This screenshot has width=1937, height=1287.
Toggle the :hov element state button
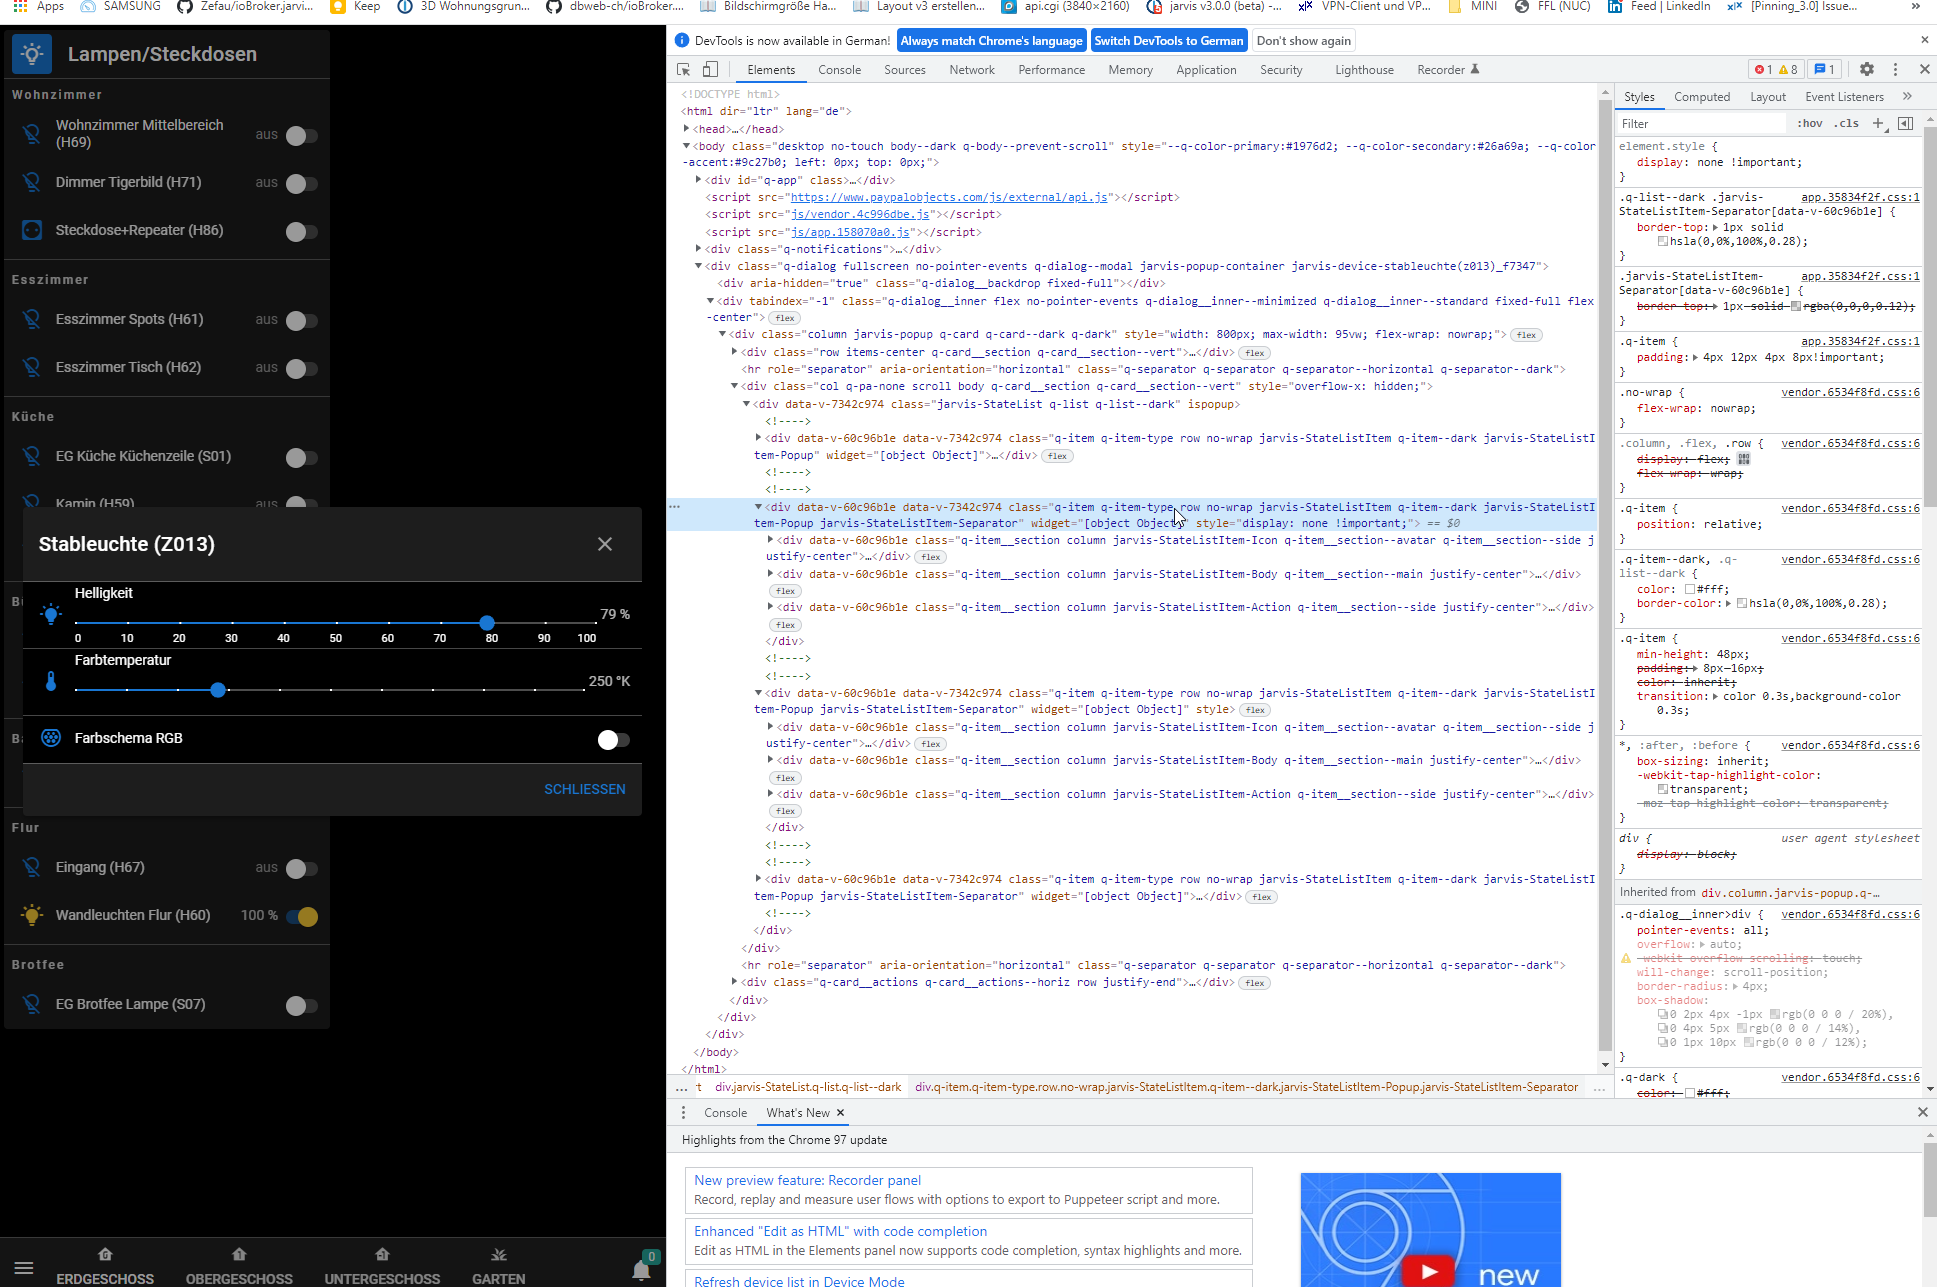click(1809, 123)
